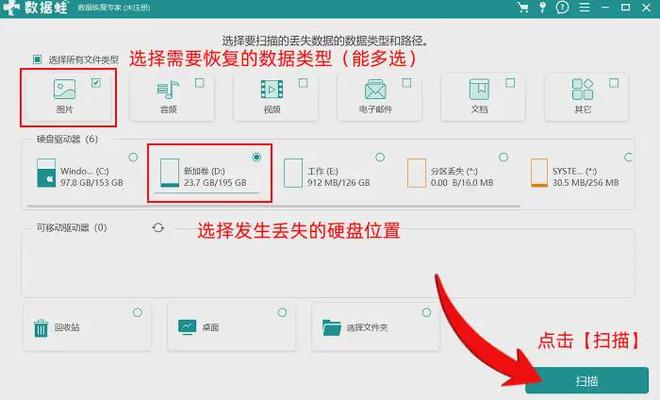Select the 图片 picture type icon
Viewport: 660px width, 400px height.
[x=63, y=90]
